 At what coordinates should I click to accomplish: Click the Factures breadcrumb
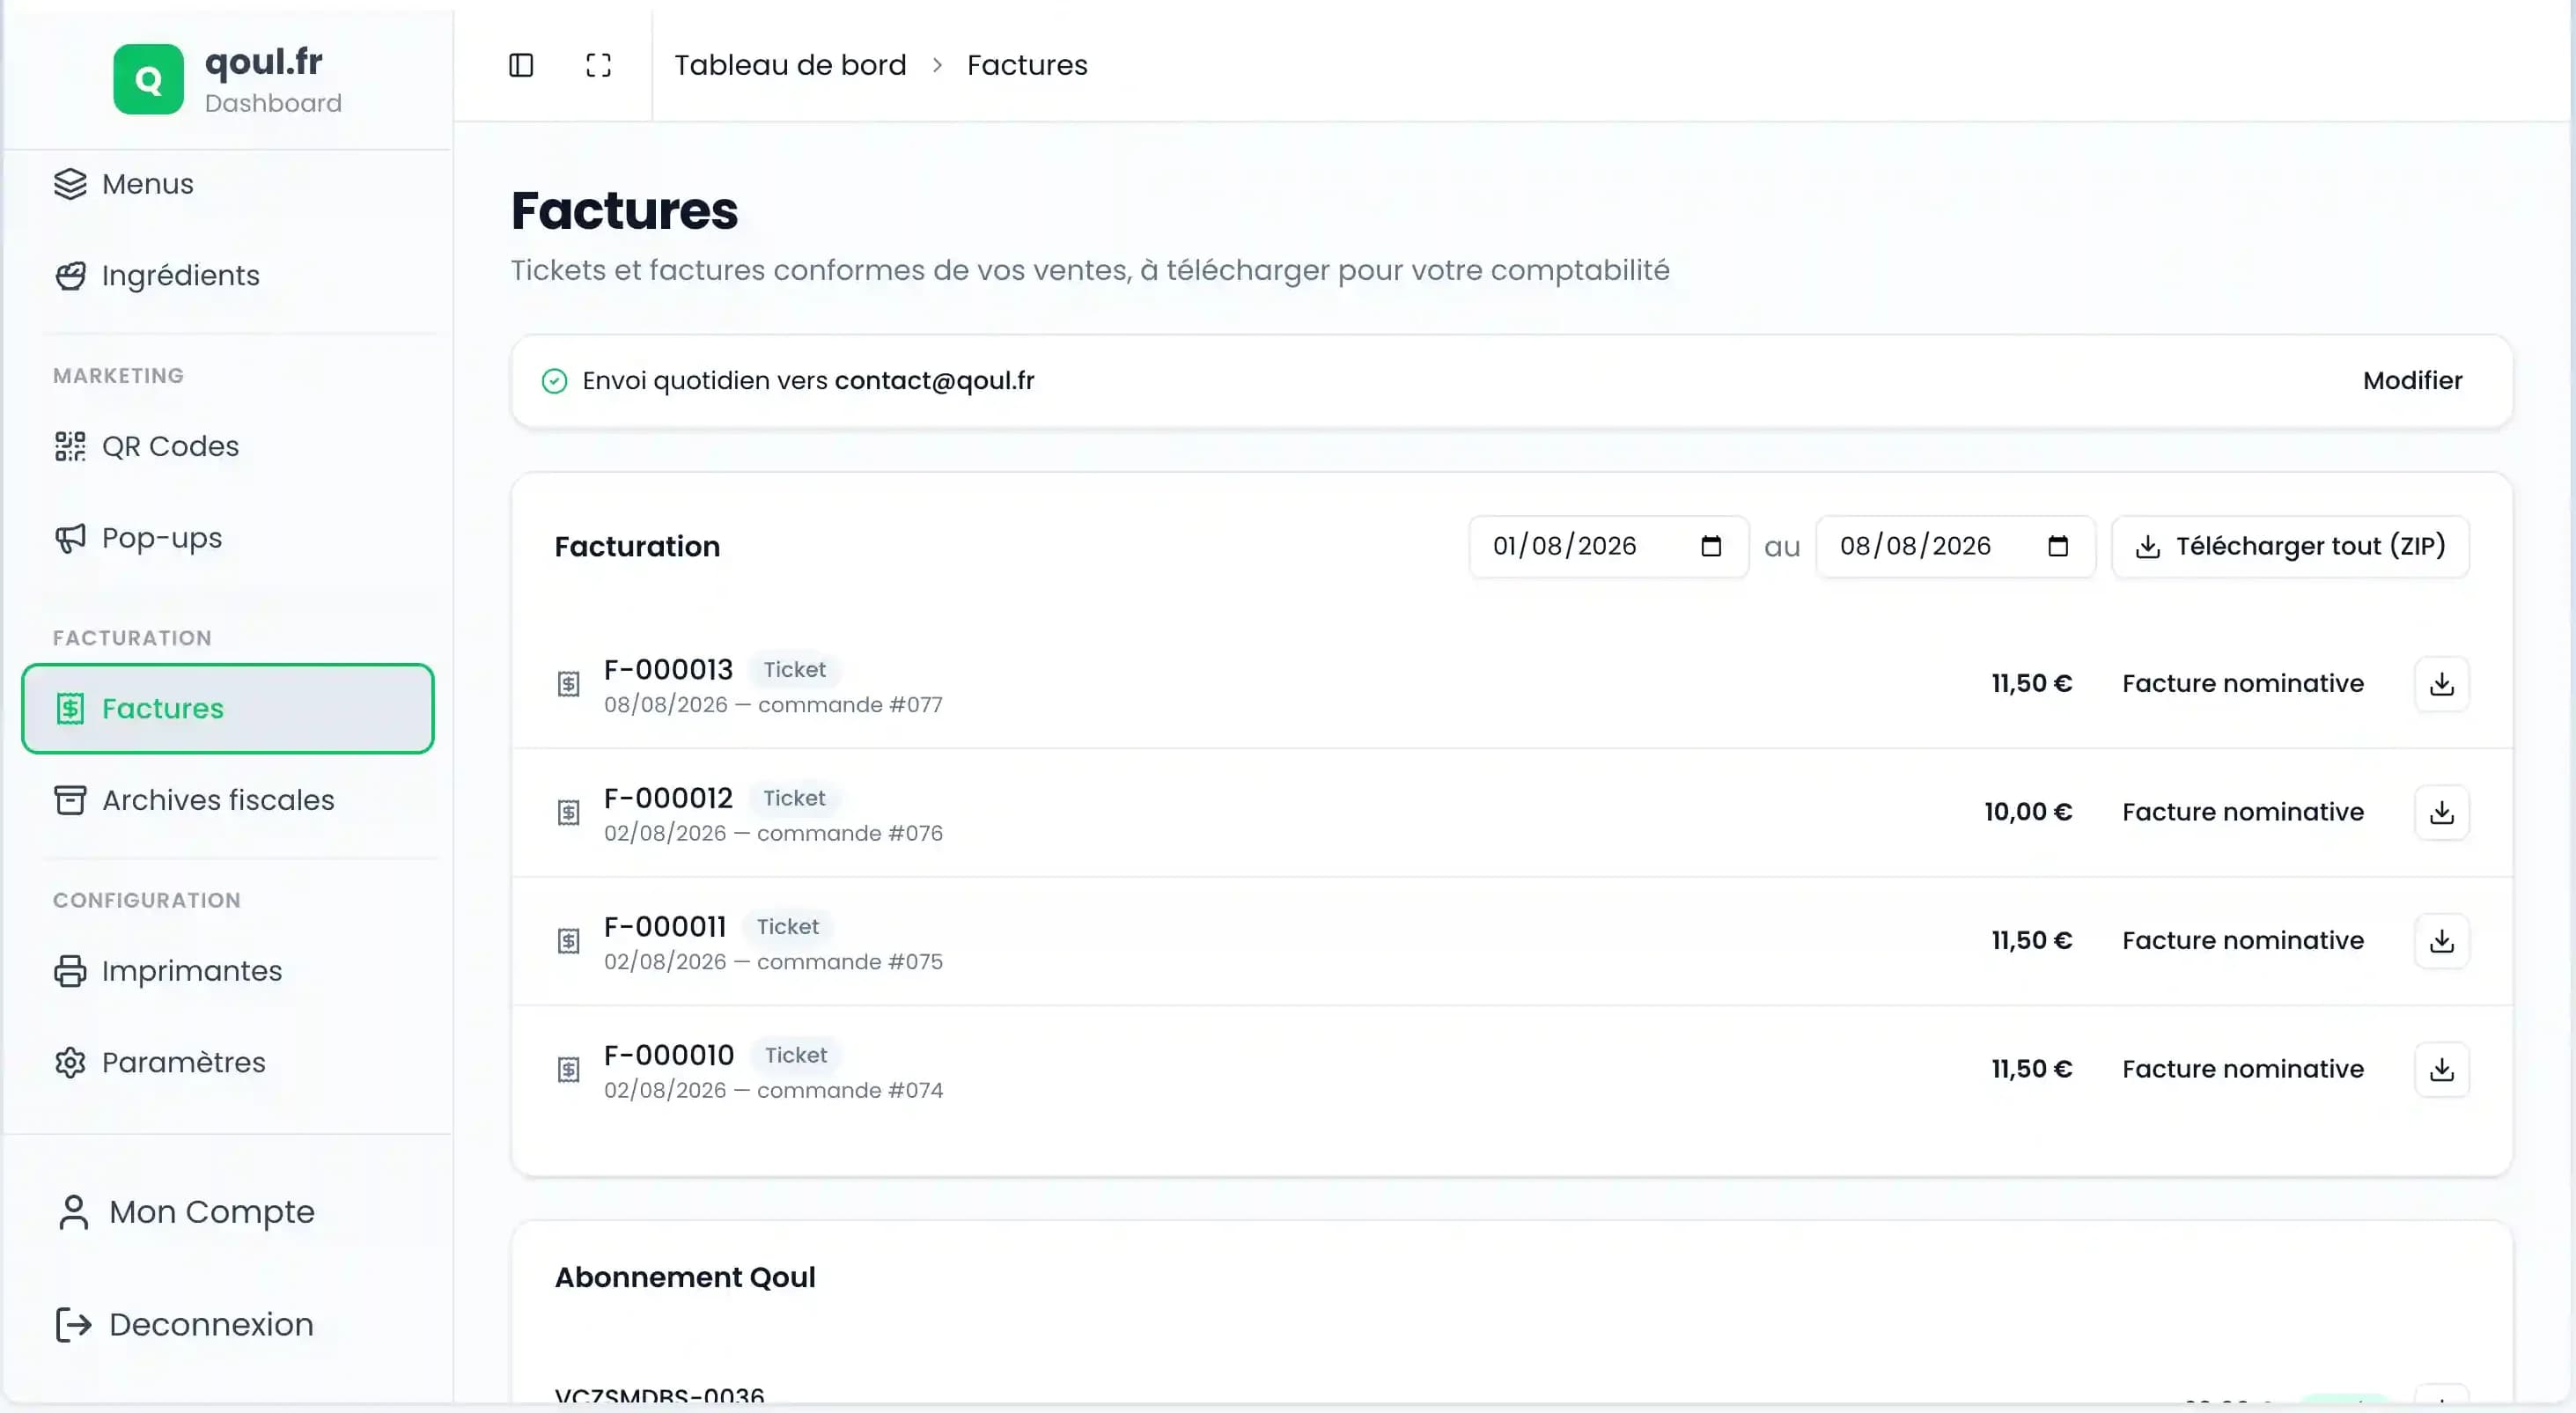1027,65
